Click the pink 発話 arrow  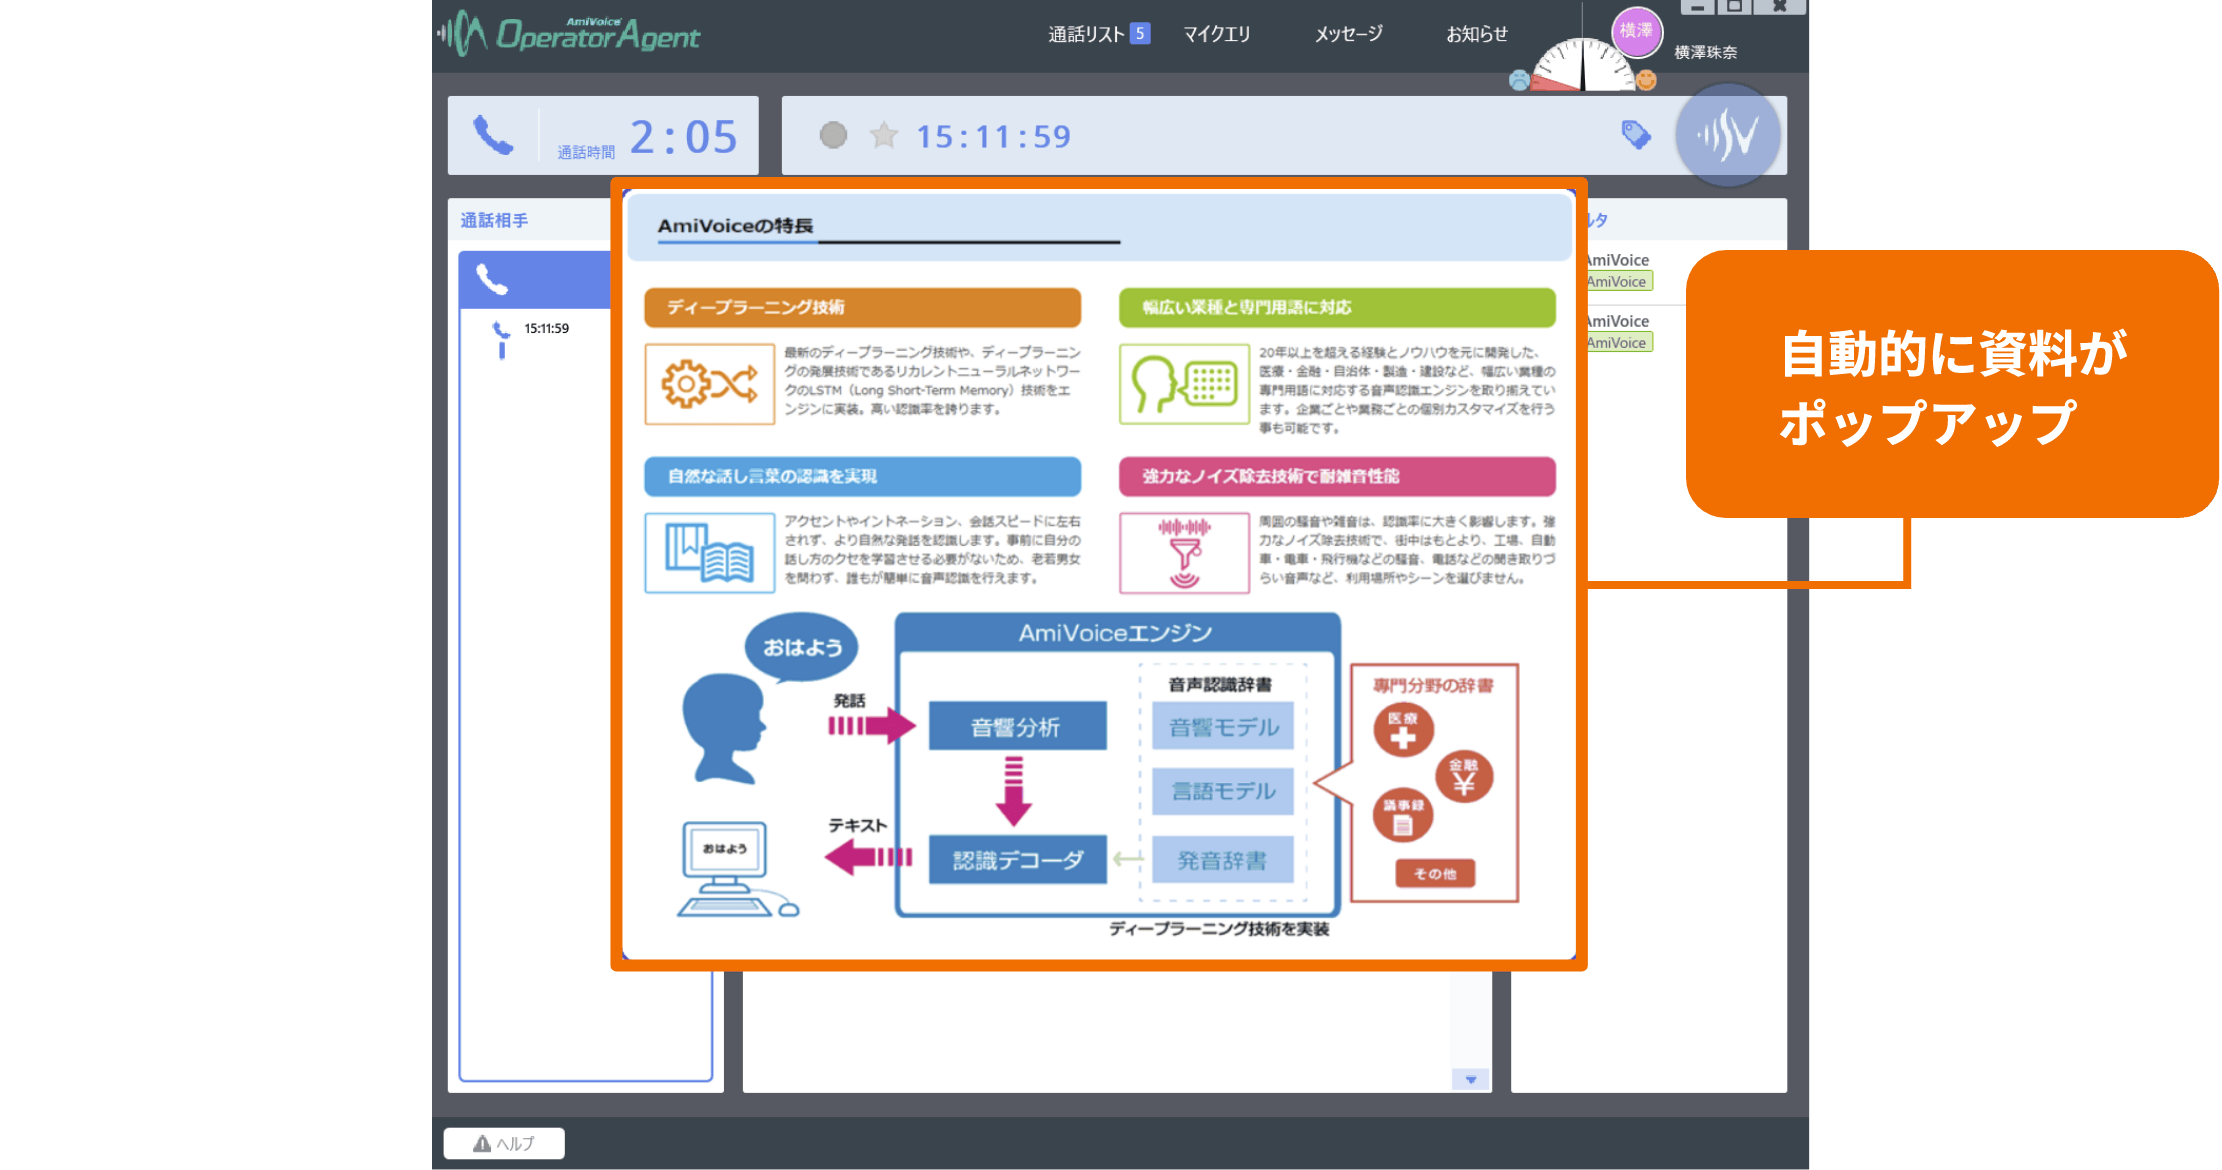pos(871,726)
